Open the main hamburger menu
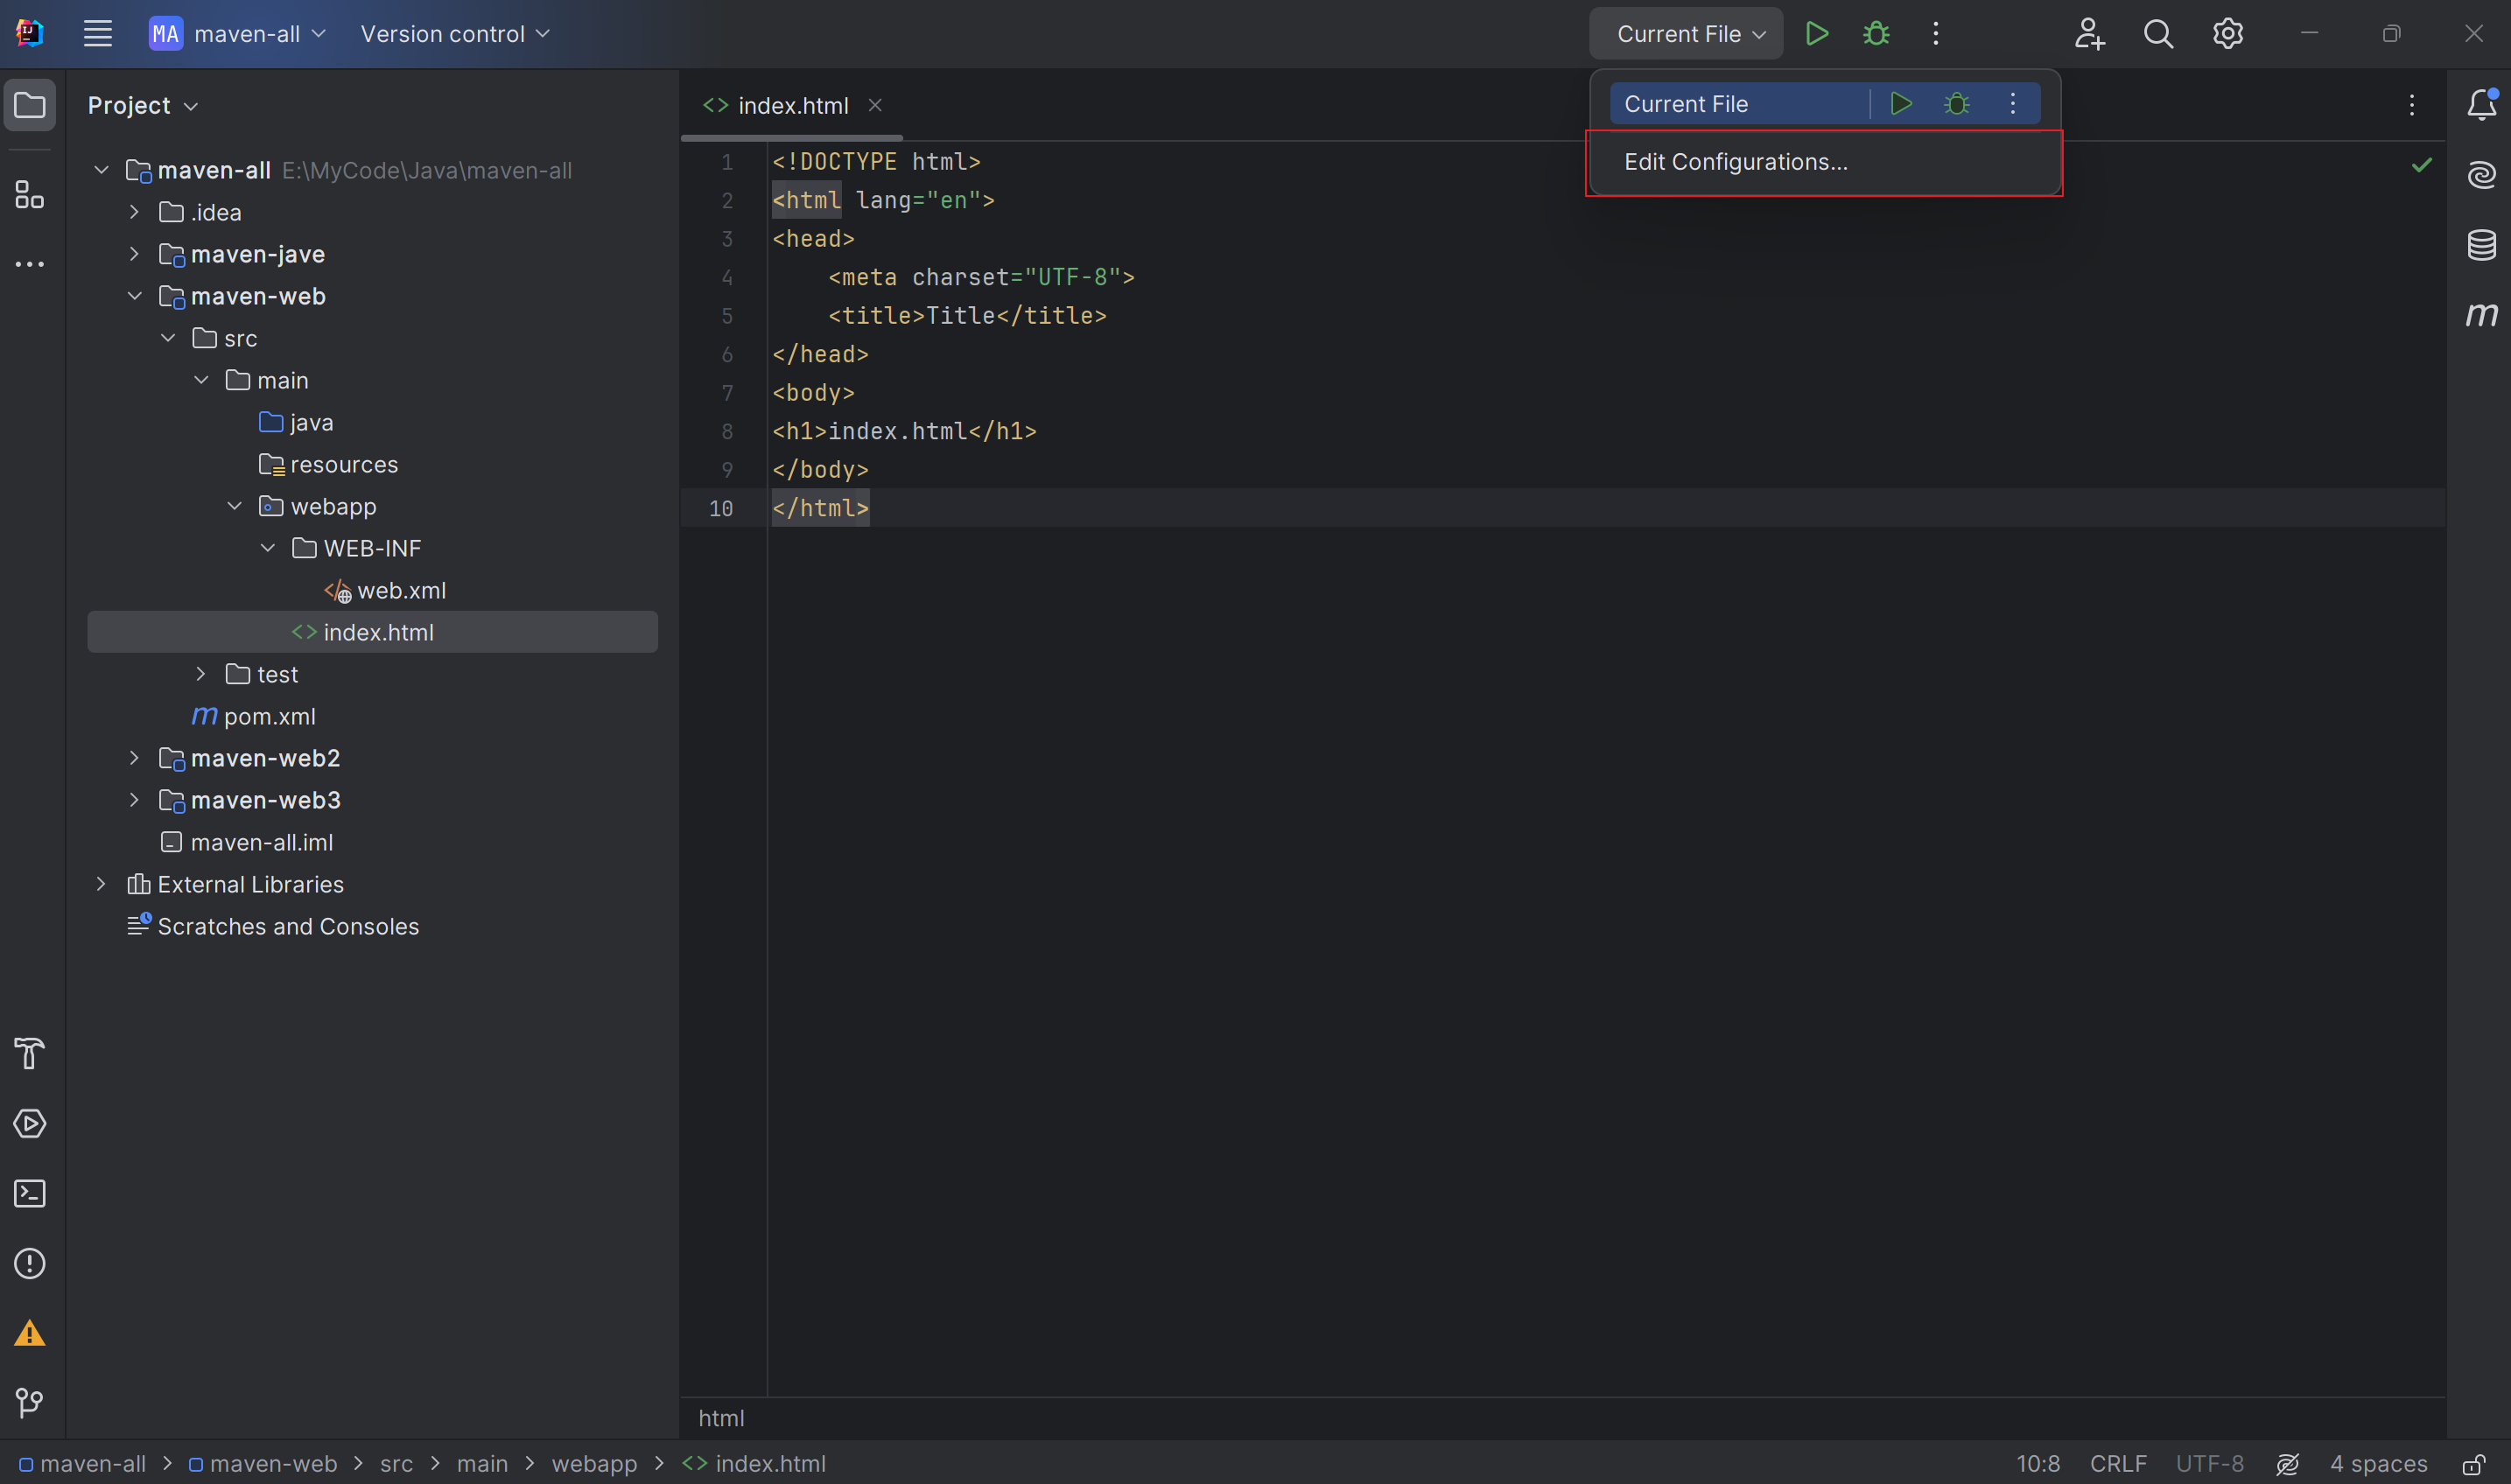The image size is (2511, 1484). pos(97,33)
